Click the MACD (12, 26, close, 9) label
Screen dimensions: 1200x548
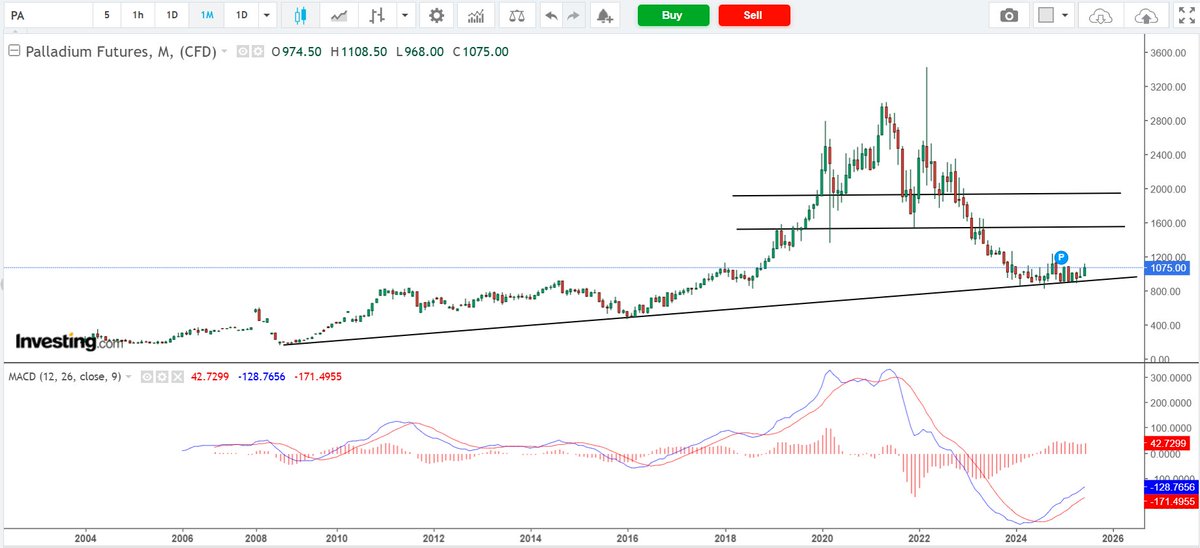coord(65,376)
